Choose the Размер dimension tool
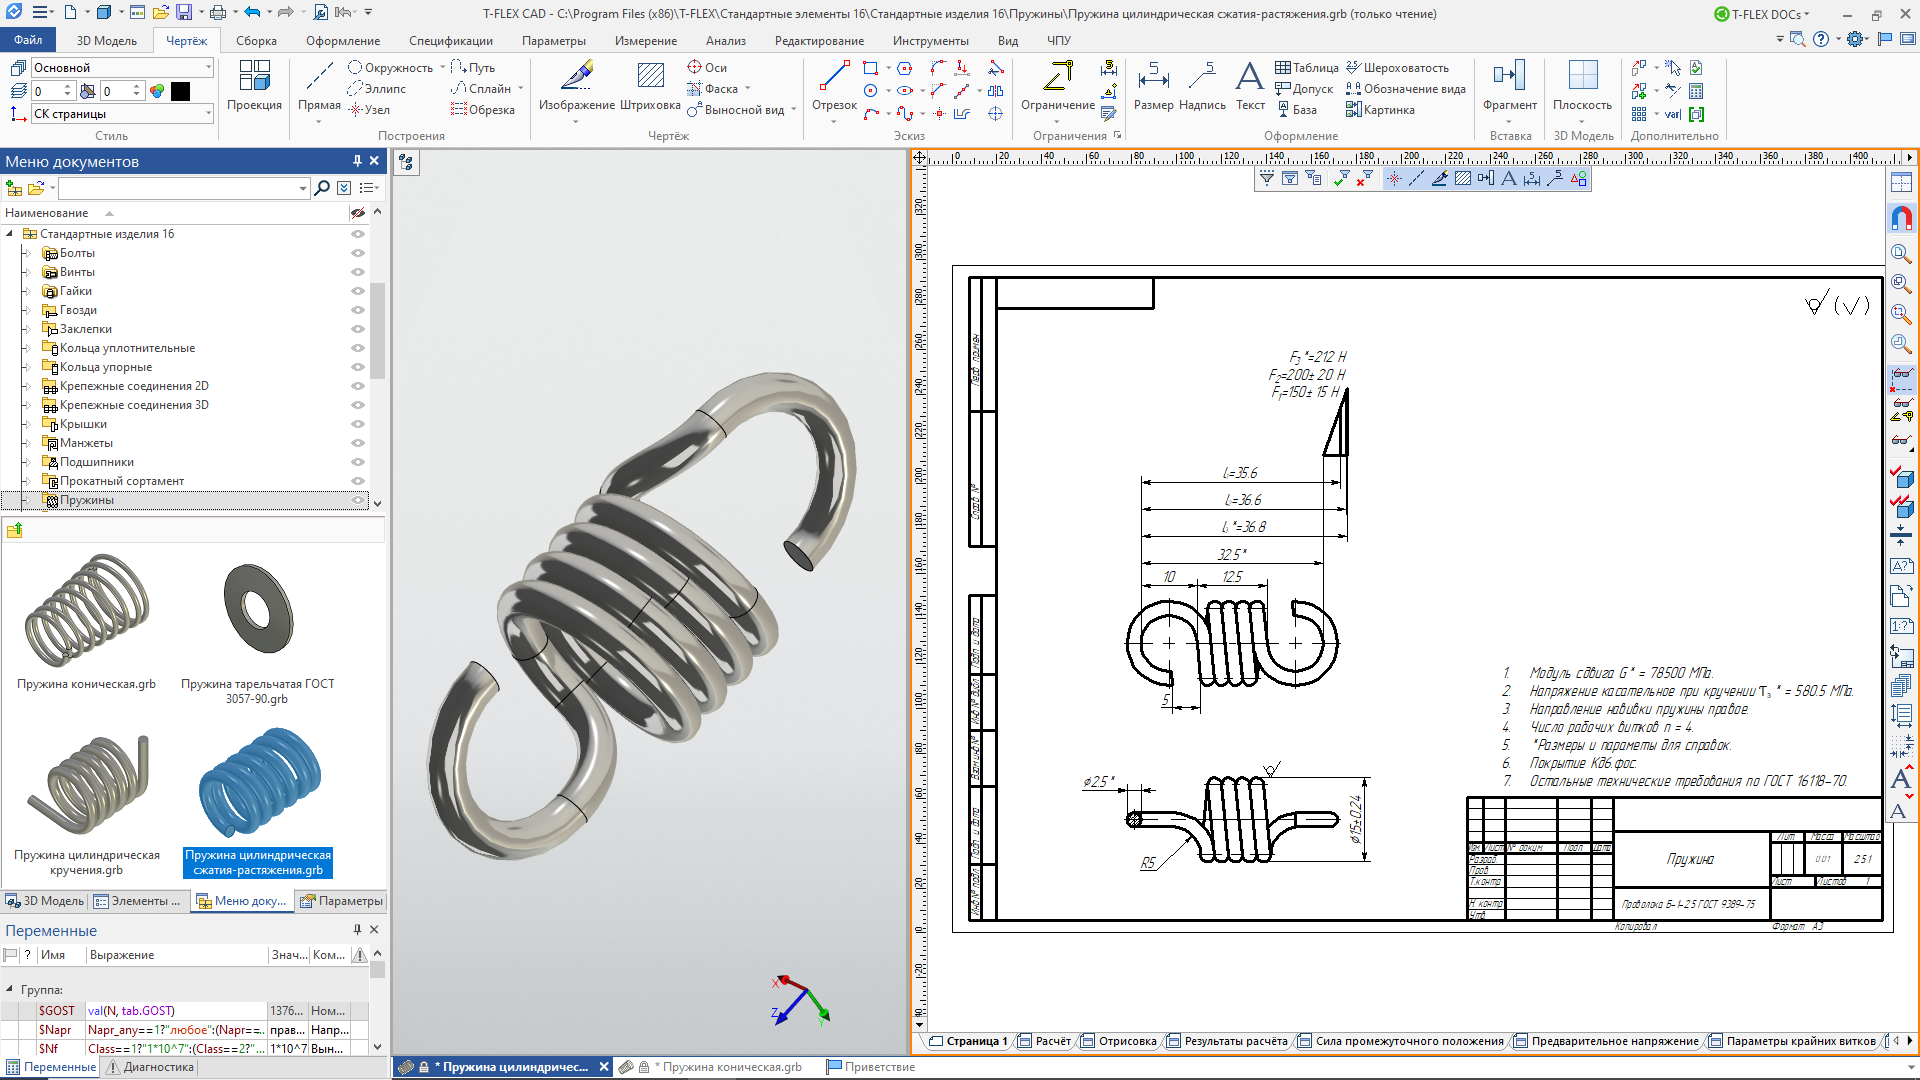This screenshot has height=1080, width=1920. [x=1153, y=86]
